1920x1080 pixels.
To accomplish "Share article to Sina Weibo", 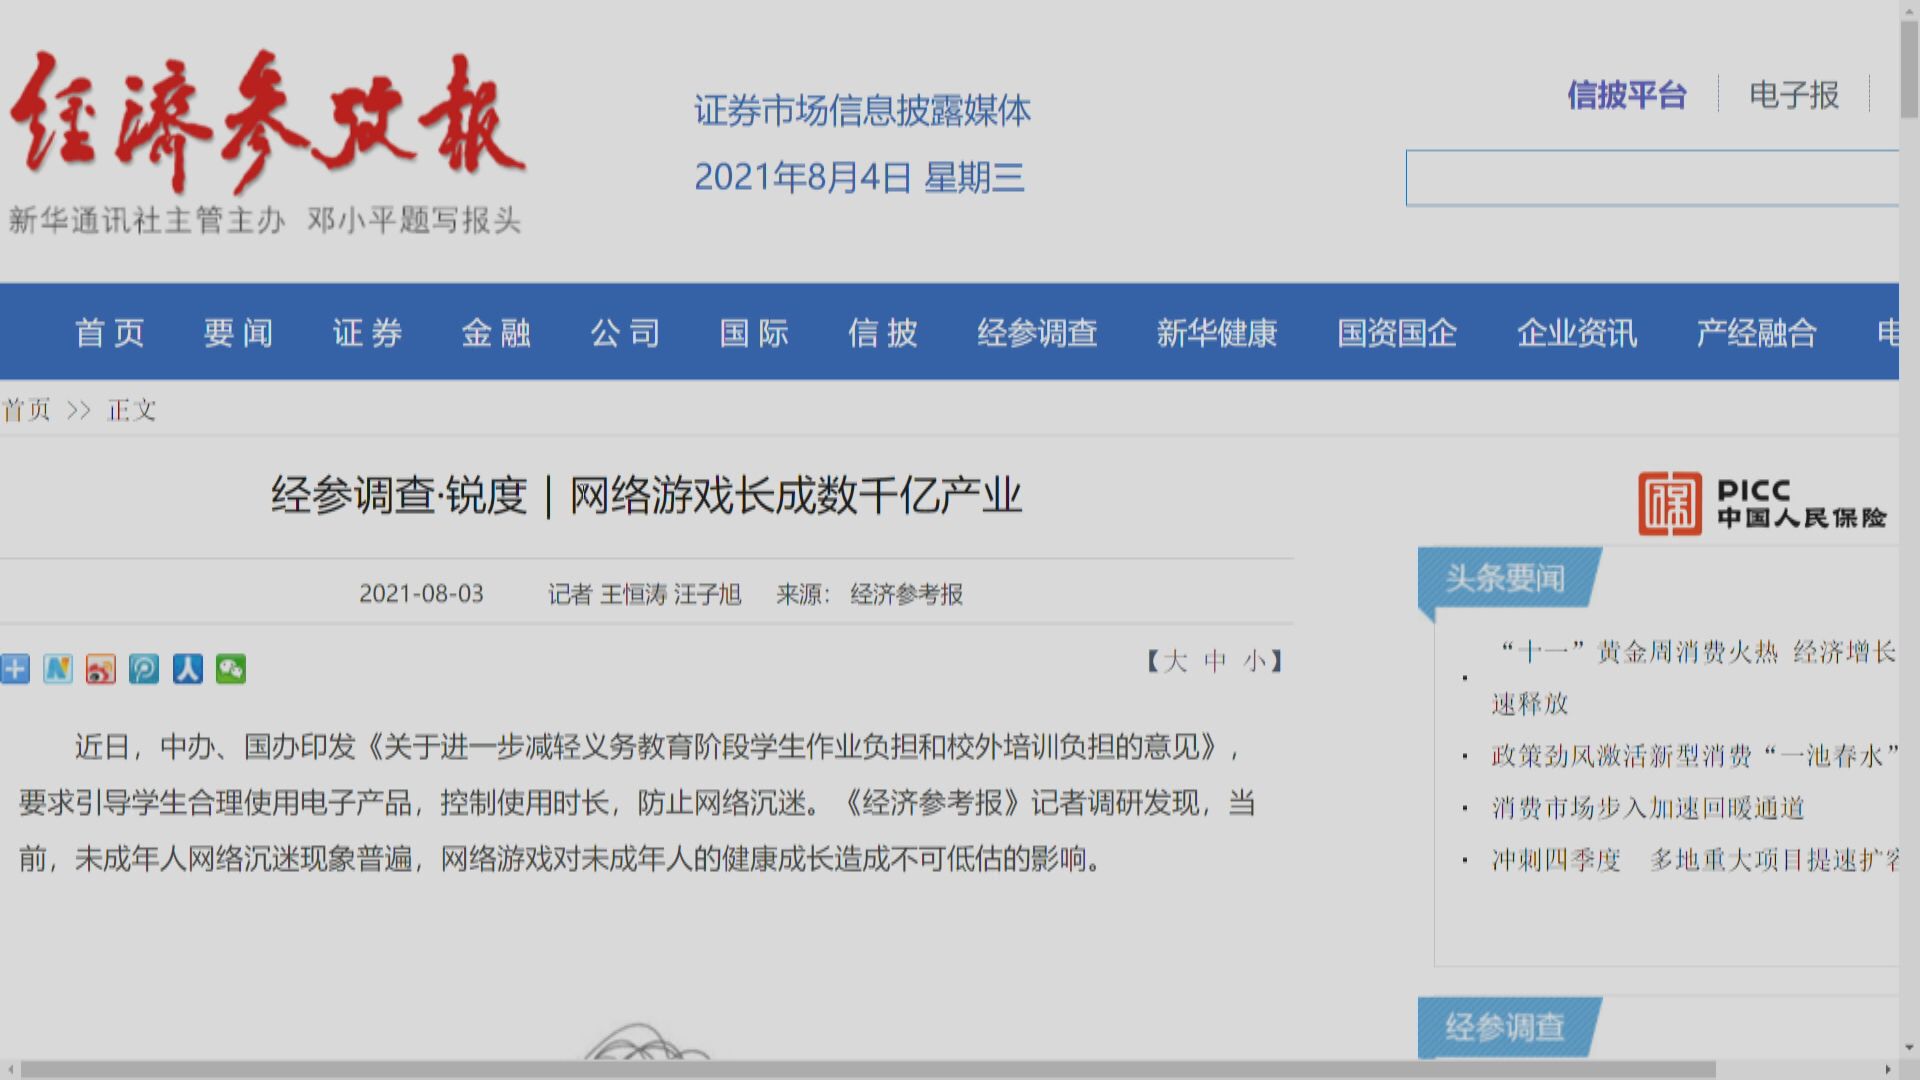I will click(x=100, y=670).
